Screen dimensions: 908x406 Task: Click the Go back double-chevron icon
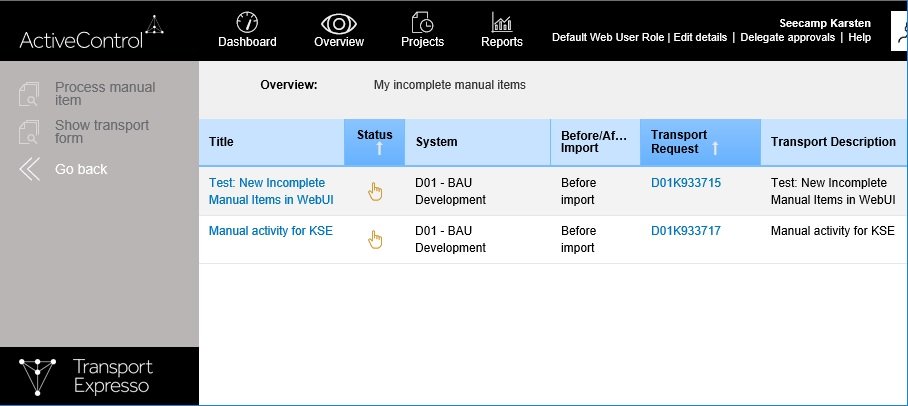click(x=30, y=169)
